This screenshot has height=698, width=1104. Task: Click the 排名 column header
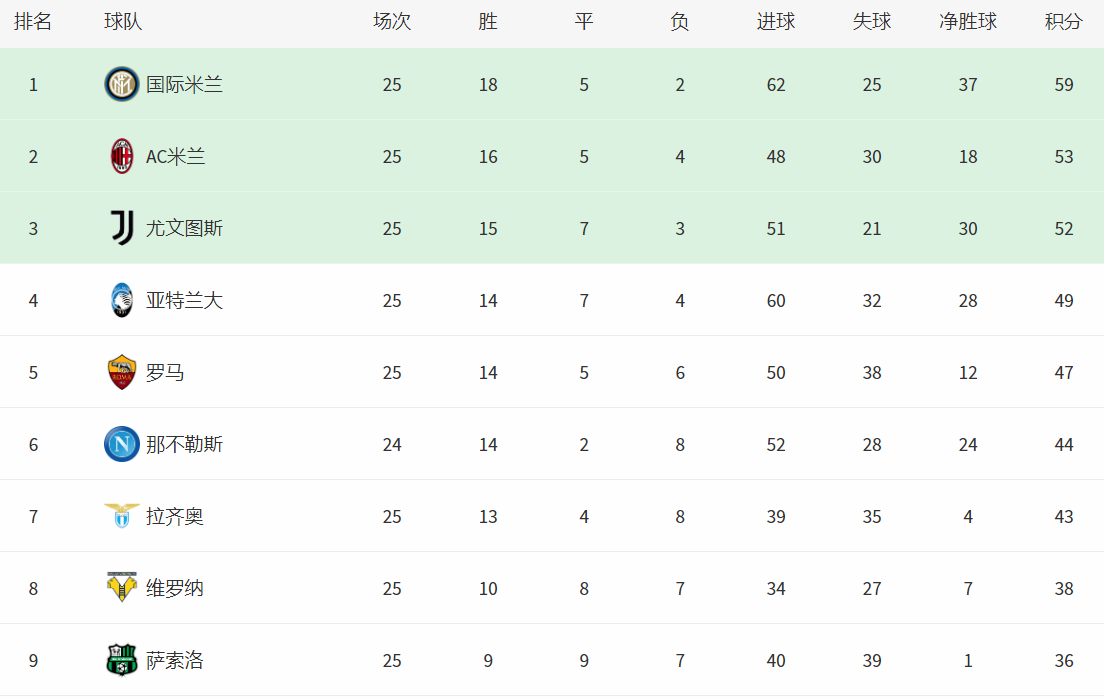tap(33, 22)
